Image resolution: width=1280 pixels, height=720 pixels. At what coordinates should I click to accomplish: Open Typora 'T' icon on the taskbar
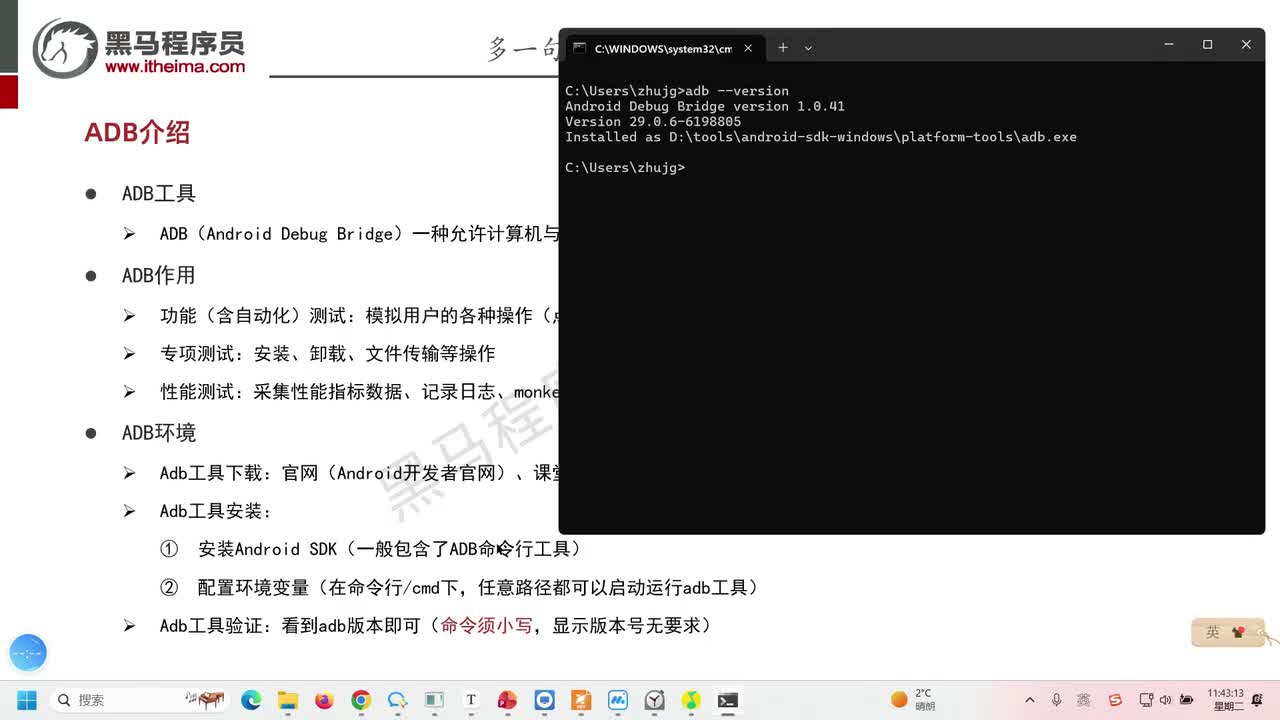click(x=471, y=700)
